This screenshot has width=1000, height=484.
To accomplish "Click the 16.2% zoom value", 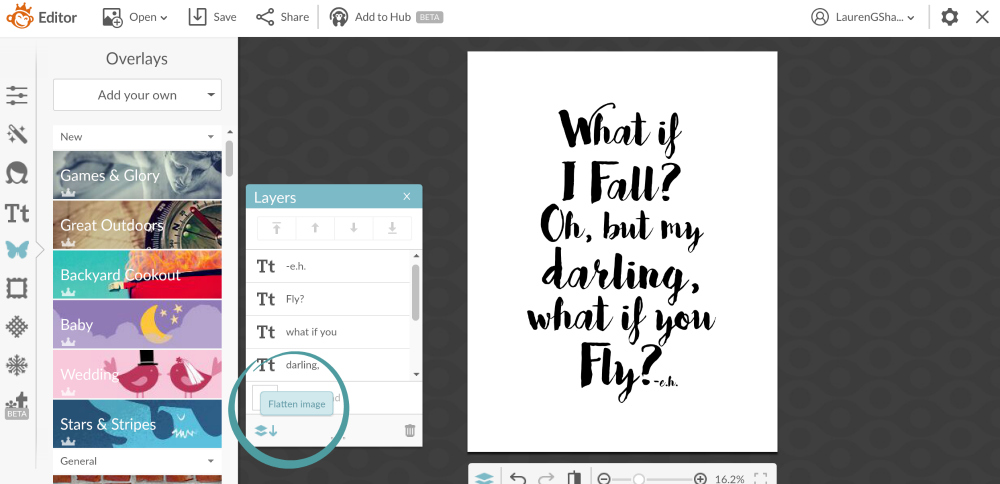I will [730, 479].
